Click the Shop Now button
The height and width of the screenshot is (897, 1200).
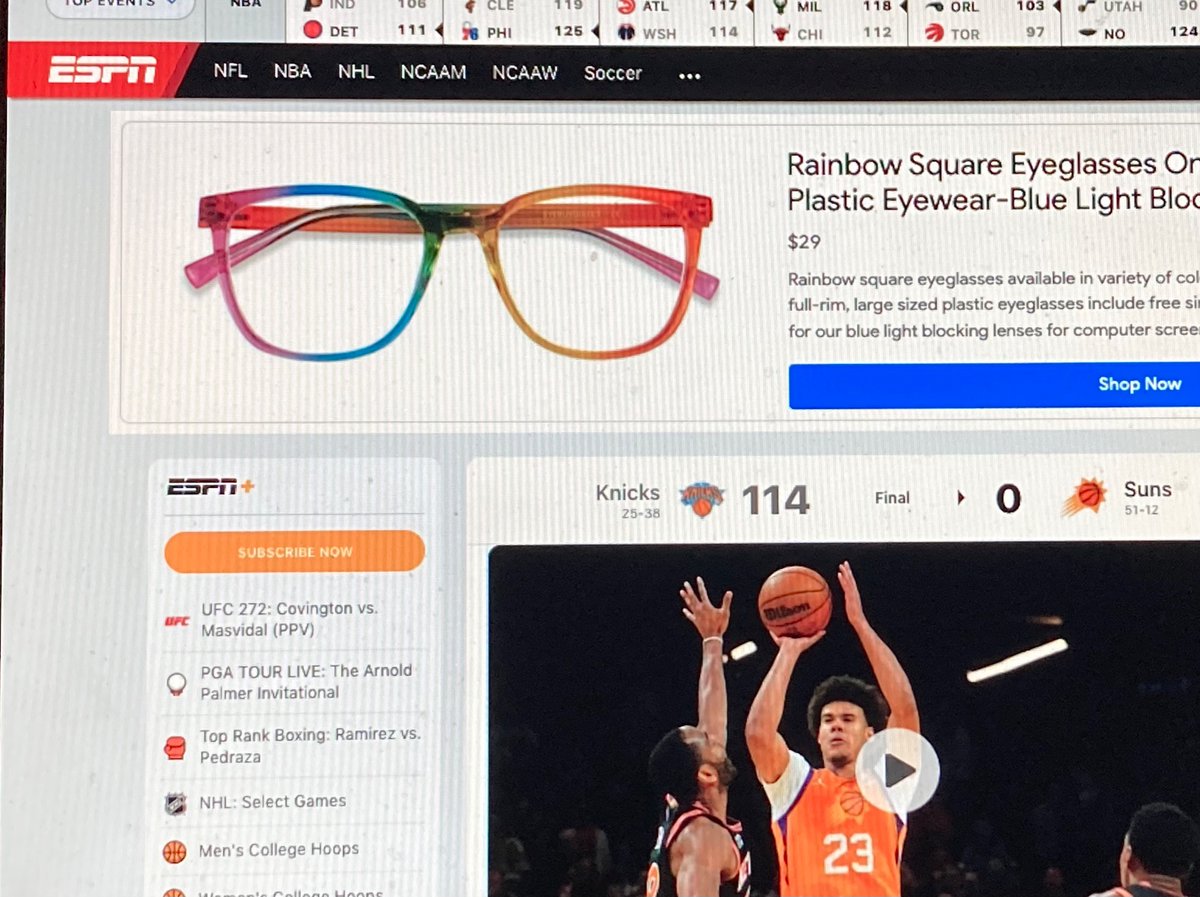coord(994,385)
